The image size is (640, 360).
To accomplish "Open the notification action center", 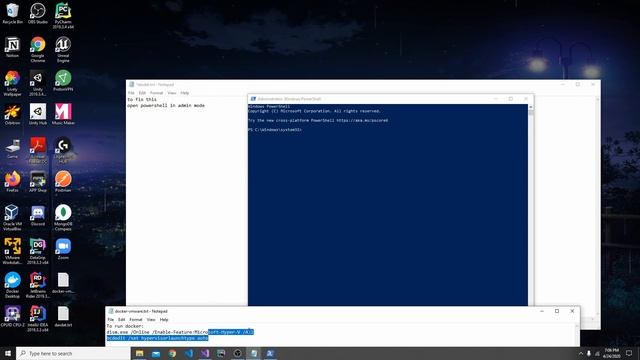I will coord(629,353).
